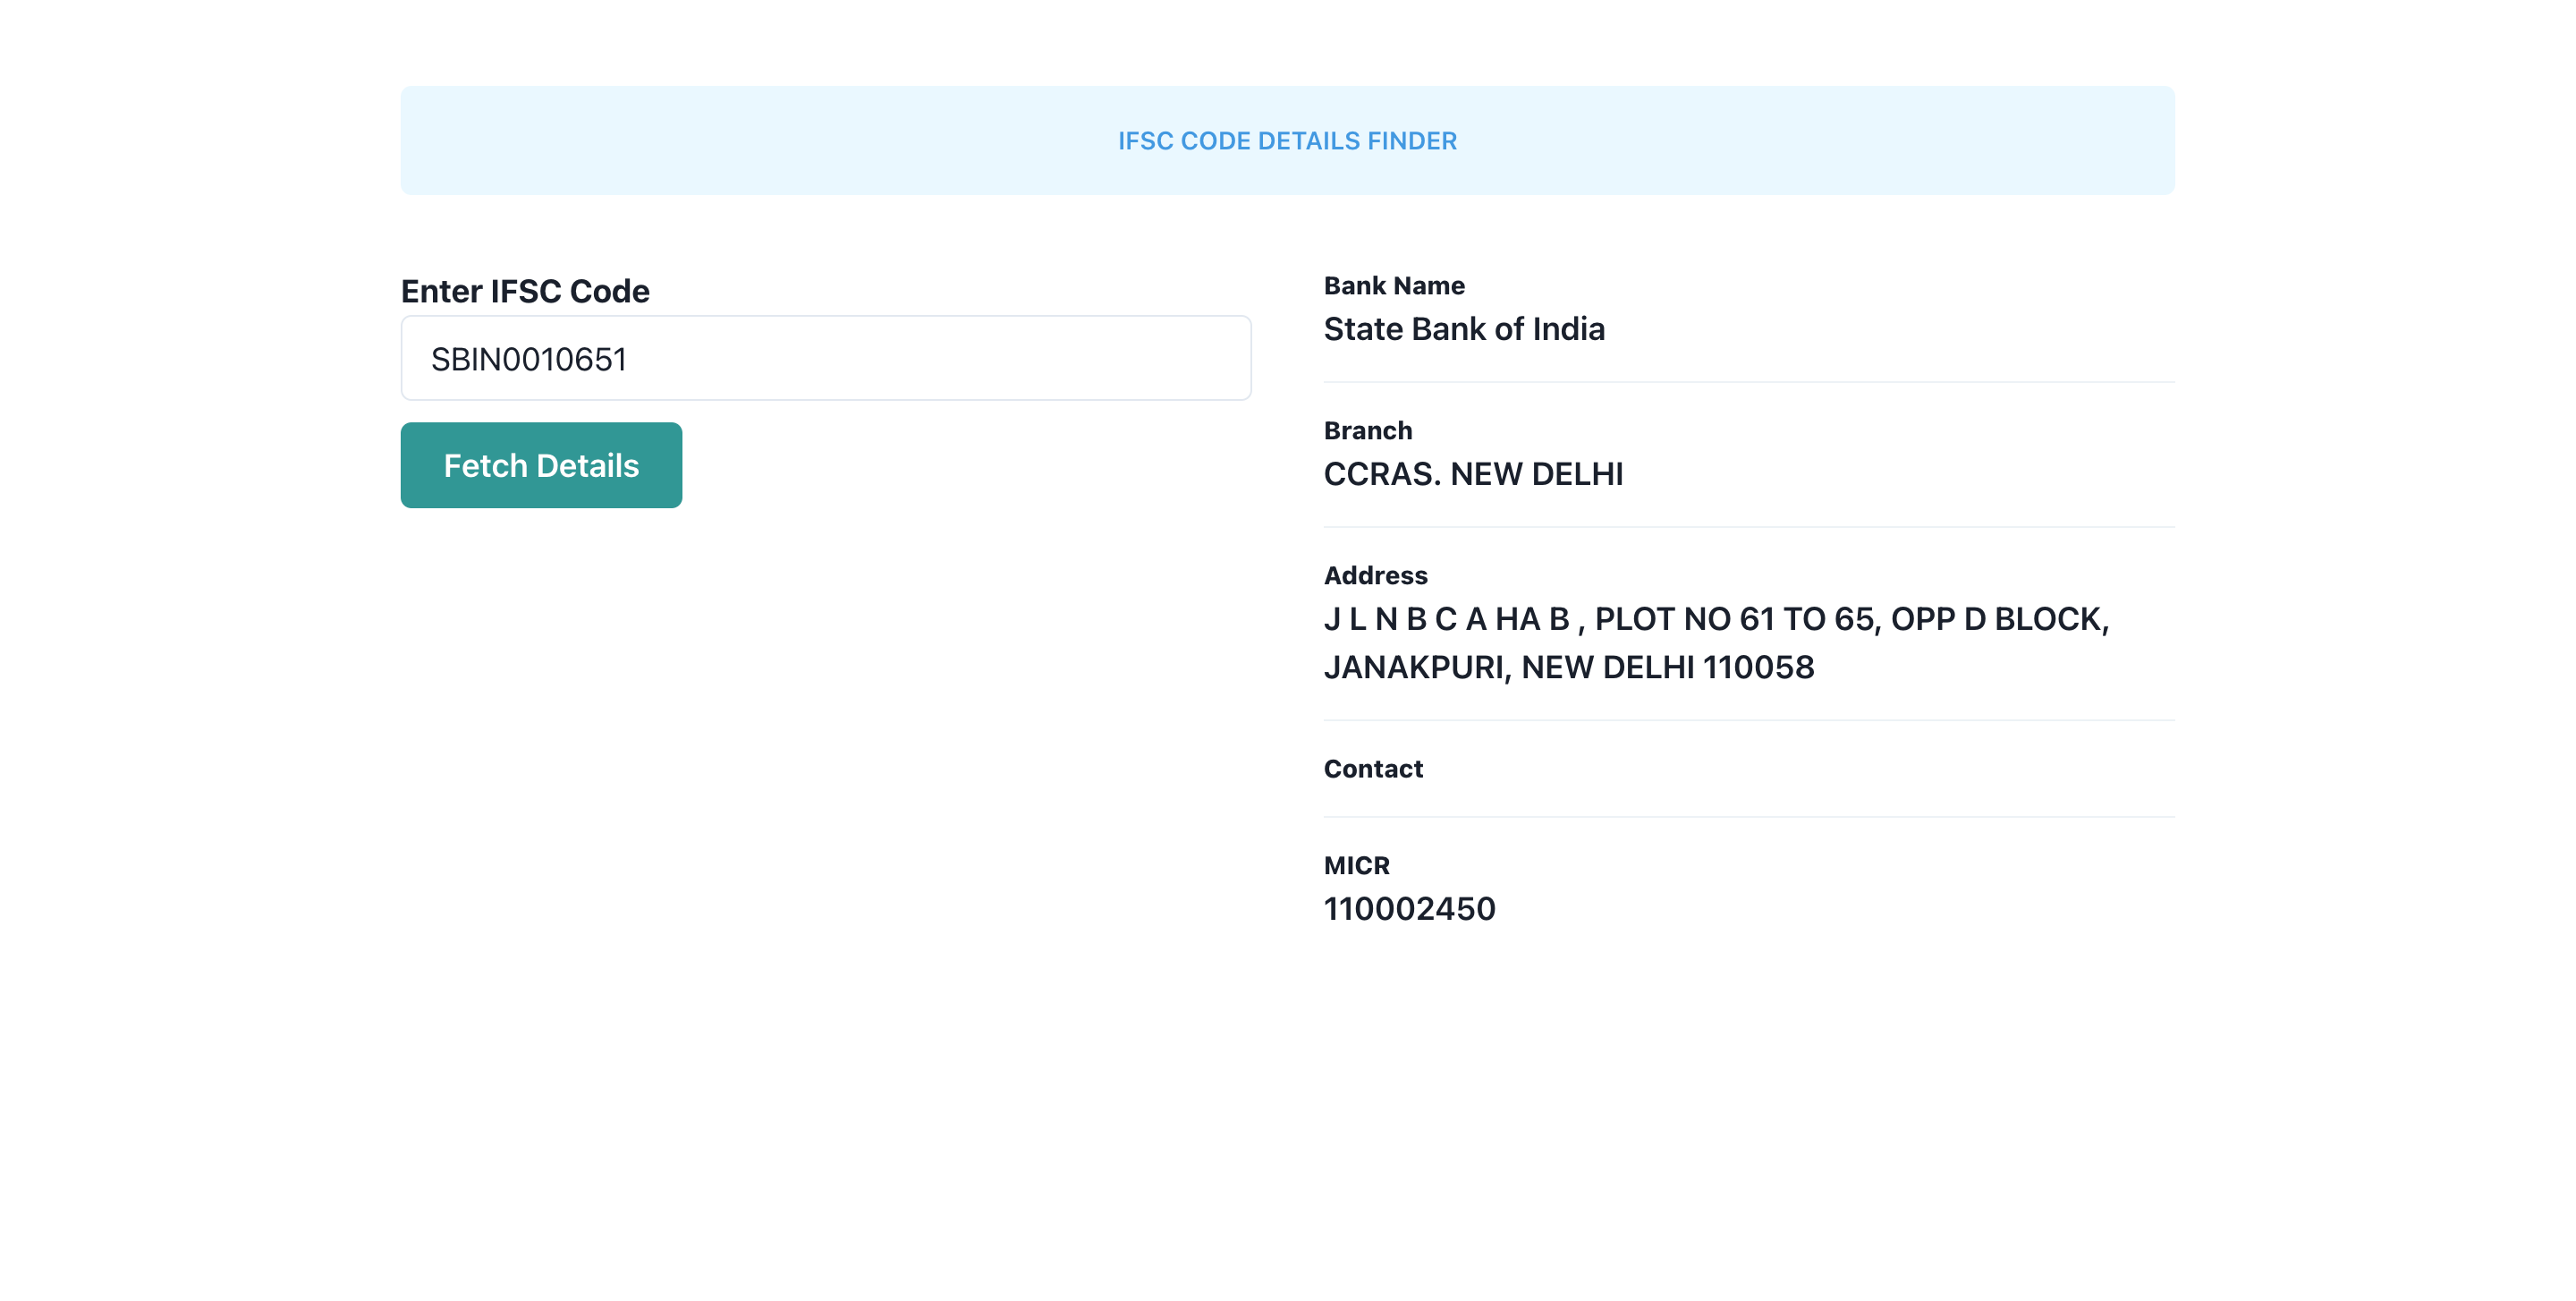Click the MICR number 110002450
The image size is (2576, 1301).
[1409, 909]
